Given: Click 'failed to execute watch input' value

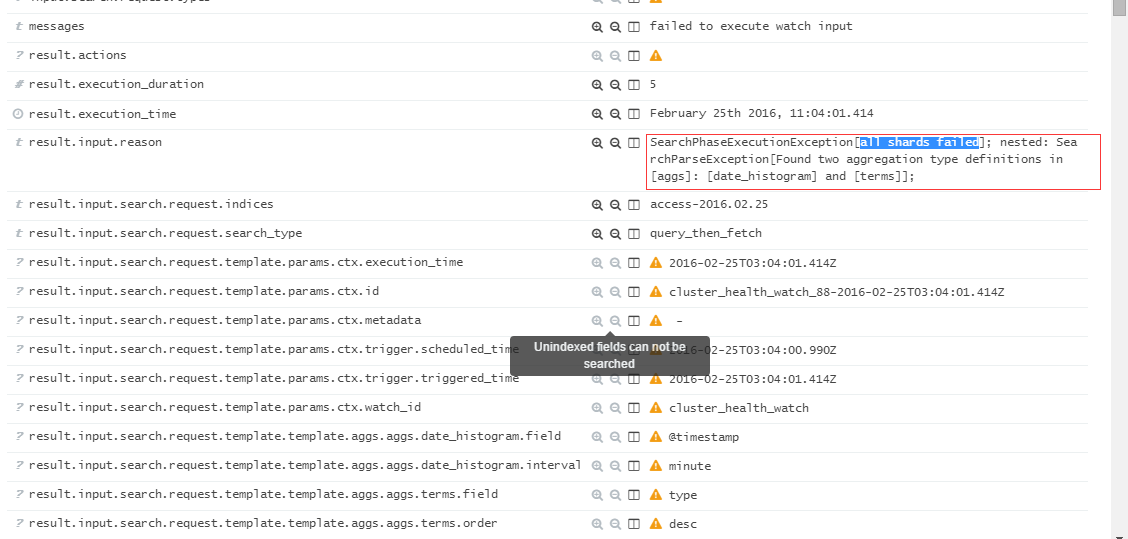Looking at the screenshot, I should coord(751,26).
